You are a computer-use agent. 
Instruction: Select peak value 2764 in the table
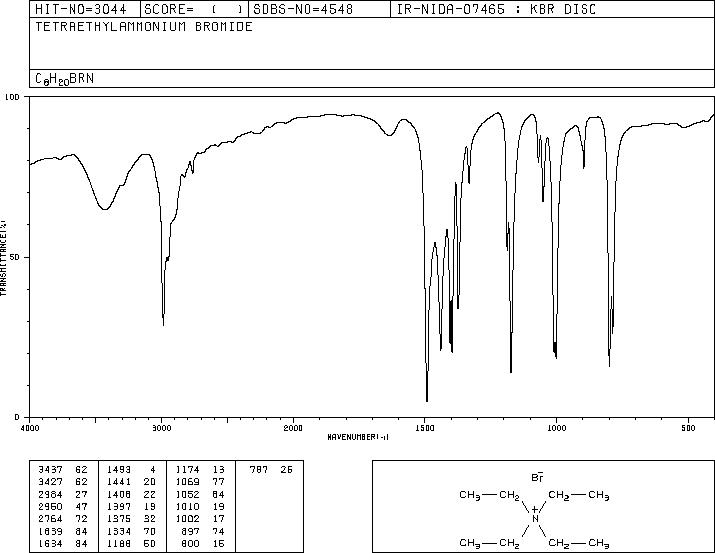51,519
